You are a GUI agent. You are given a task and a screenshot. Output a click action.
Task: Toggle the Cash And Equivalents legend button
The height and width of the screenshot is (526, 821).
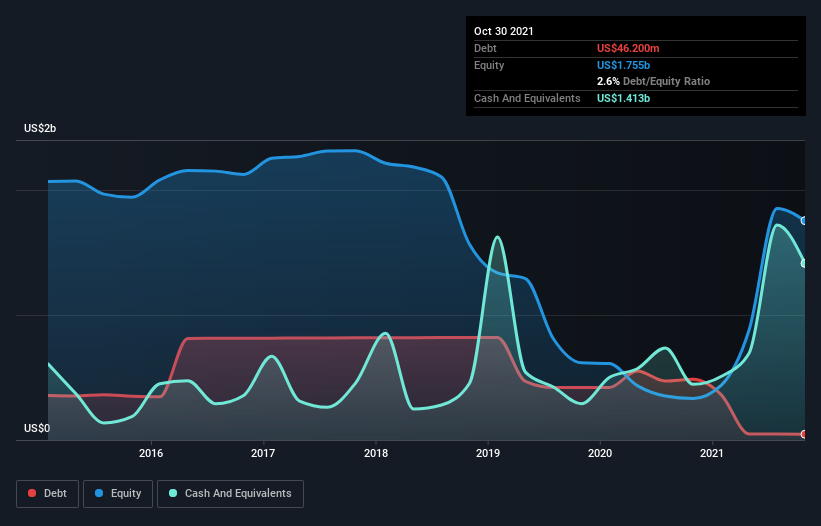click(230, 494)
